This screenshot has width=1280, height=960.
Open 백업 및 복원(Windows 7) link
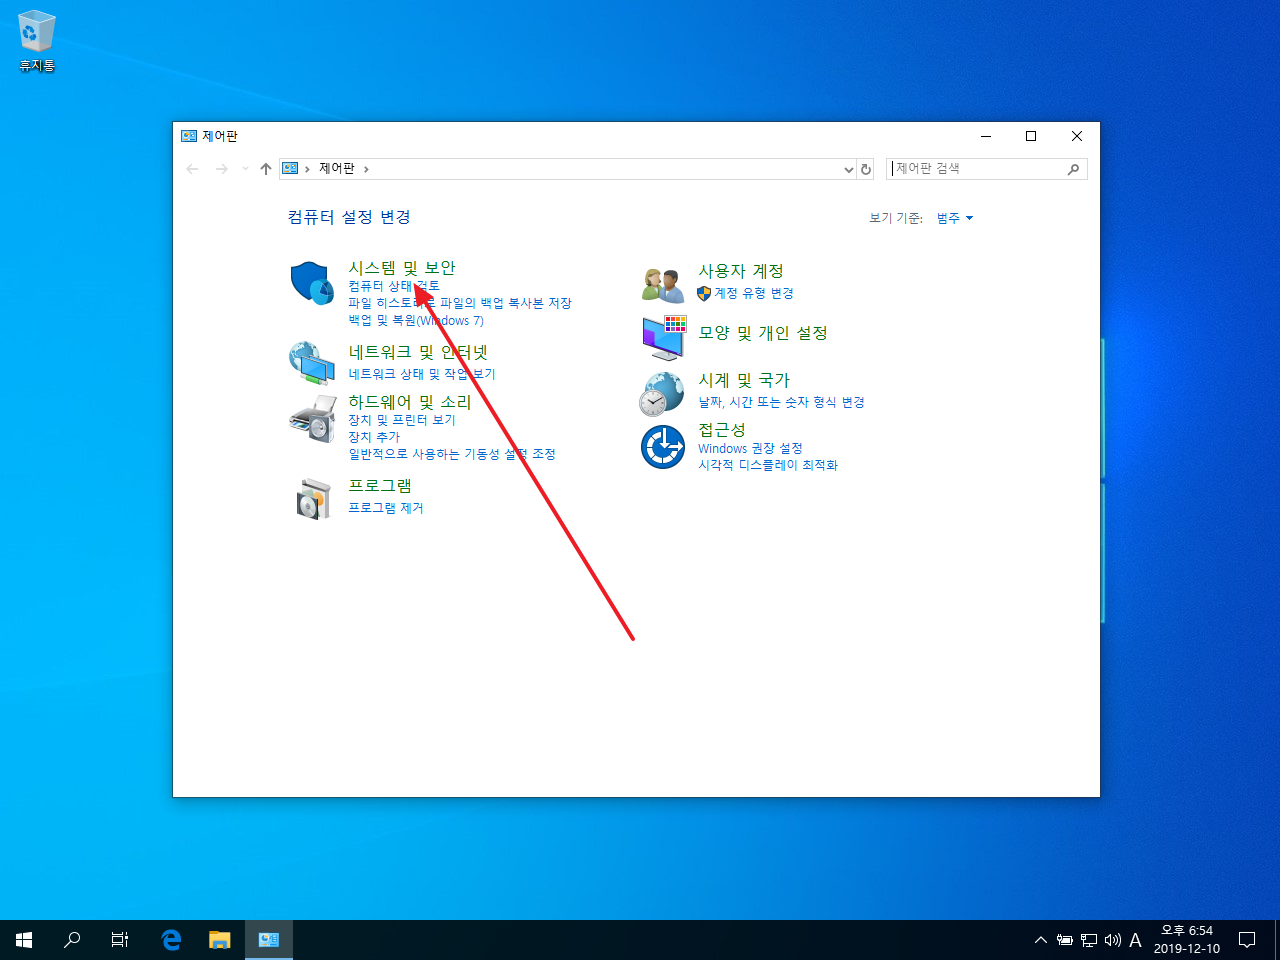pos(416,321)
